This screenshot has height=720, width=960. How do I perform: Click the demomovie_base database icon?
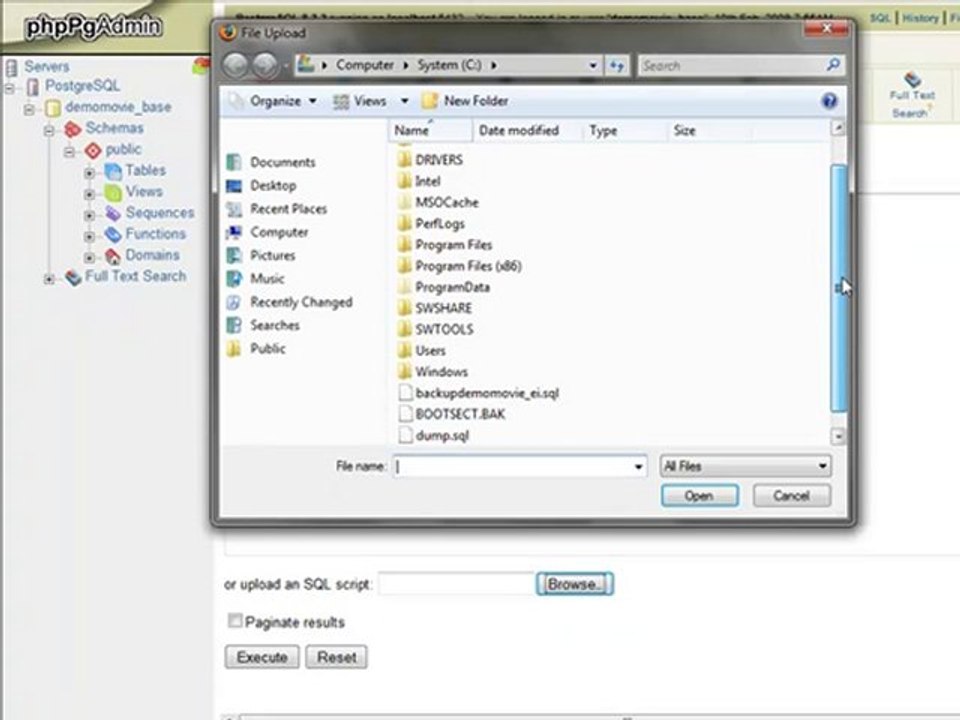coord(53,108)
